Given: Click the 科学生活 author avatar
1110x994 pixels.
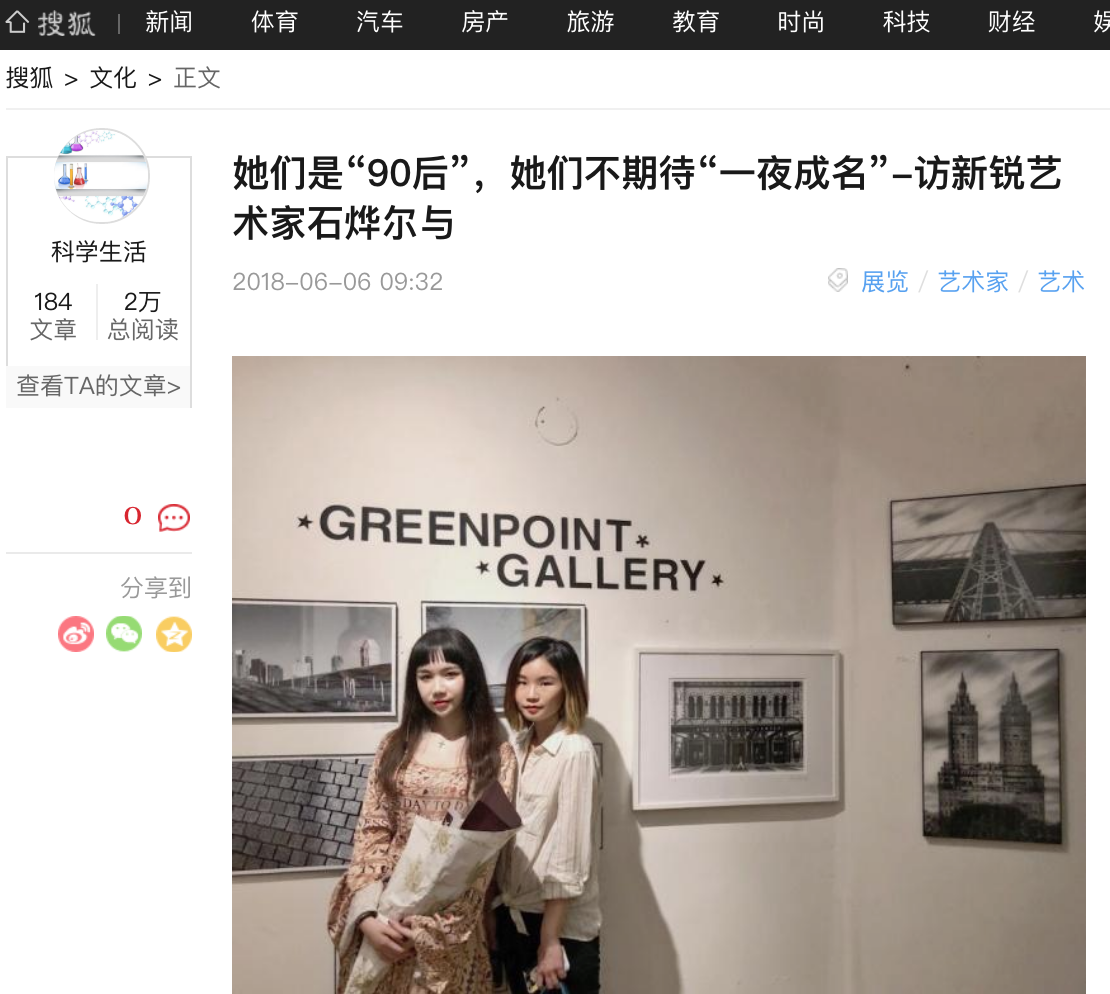Looking at the screenshot, I should 102,176.
